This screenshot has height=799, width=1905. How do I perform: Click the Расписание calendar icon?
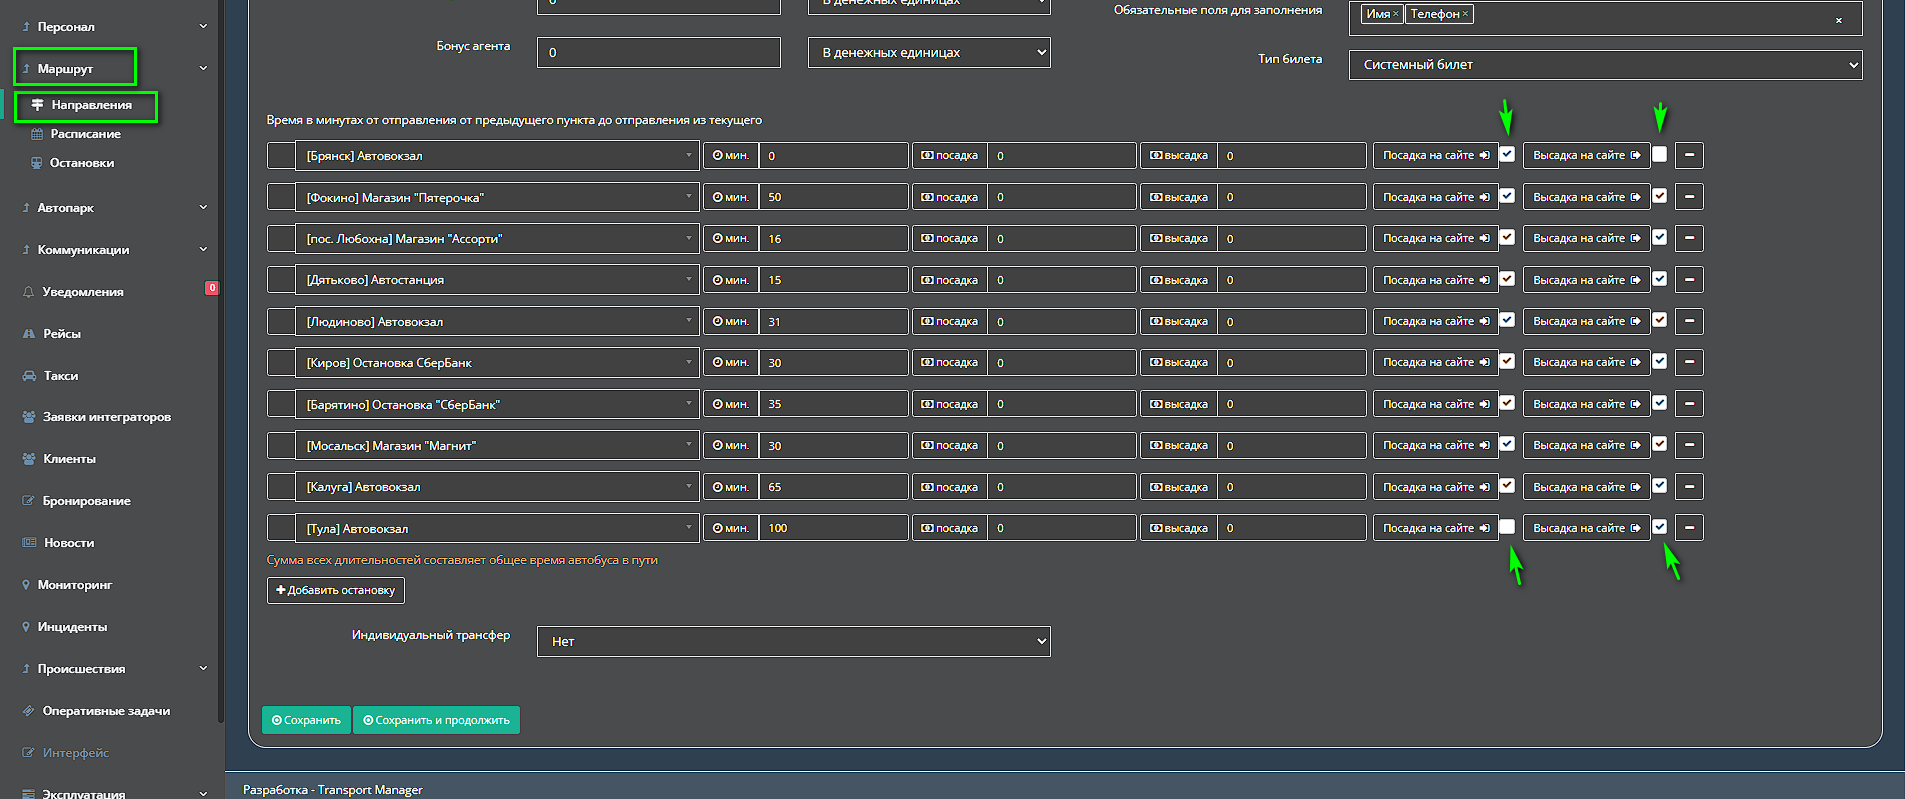pyautogui.click(x=37, y=134)
